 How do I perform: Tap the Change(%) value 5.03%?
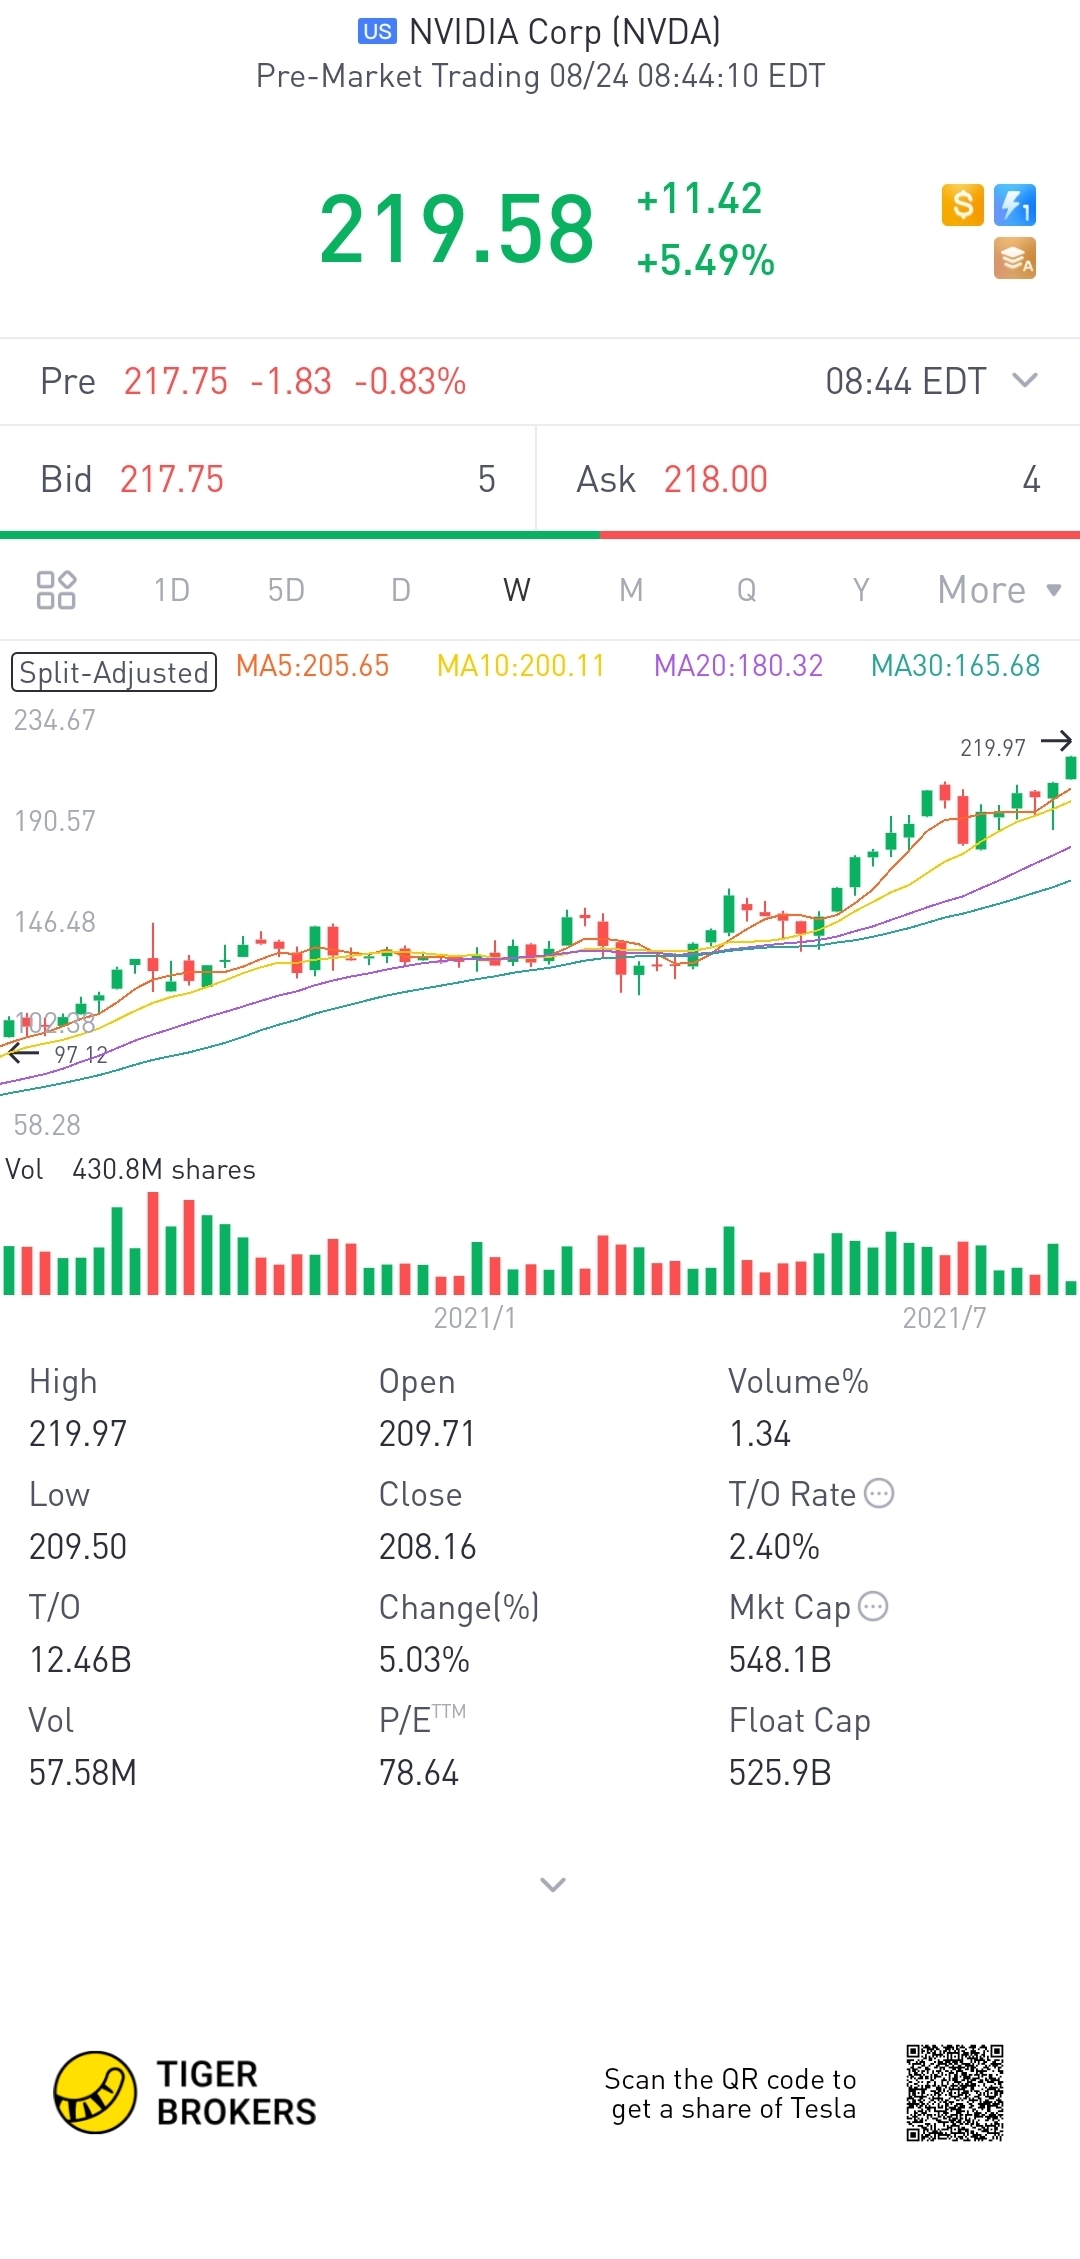tap(424, 1659)
